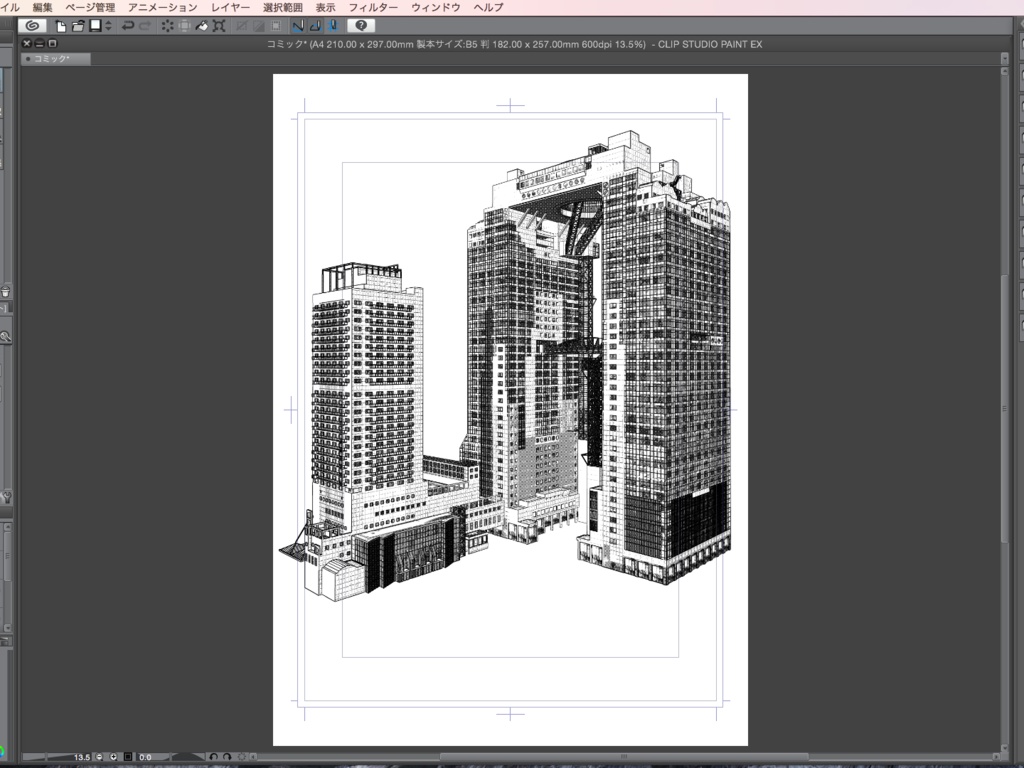Open the レイヤー menu
The height and width of the screenshot is (768, 1024).
point(231,7)
